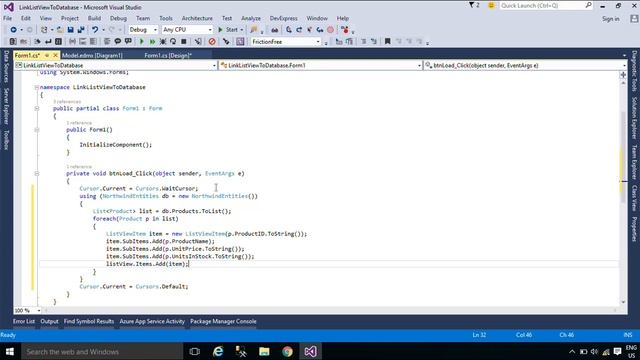
Task: Click the yellow feedback smiley icon
Action: coord(491,6)
